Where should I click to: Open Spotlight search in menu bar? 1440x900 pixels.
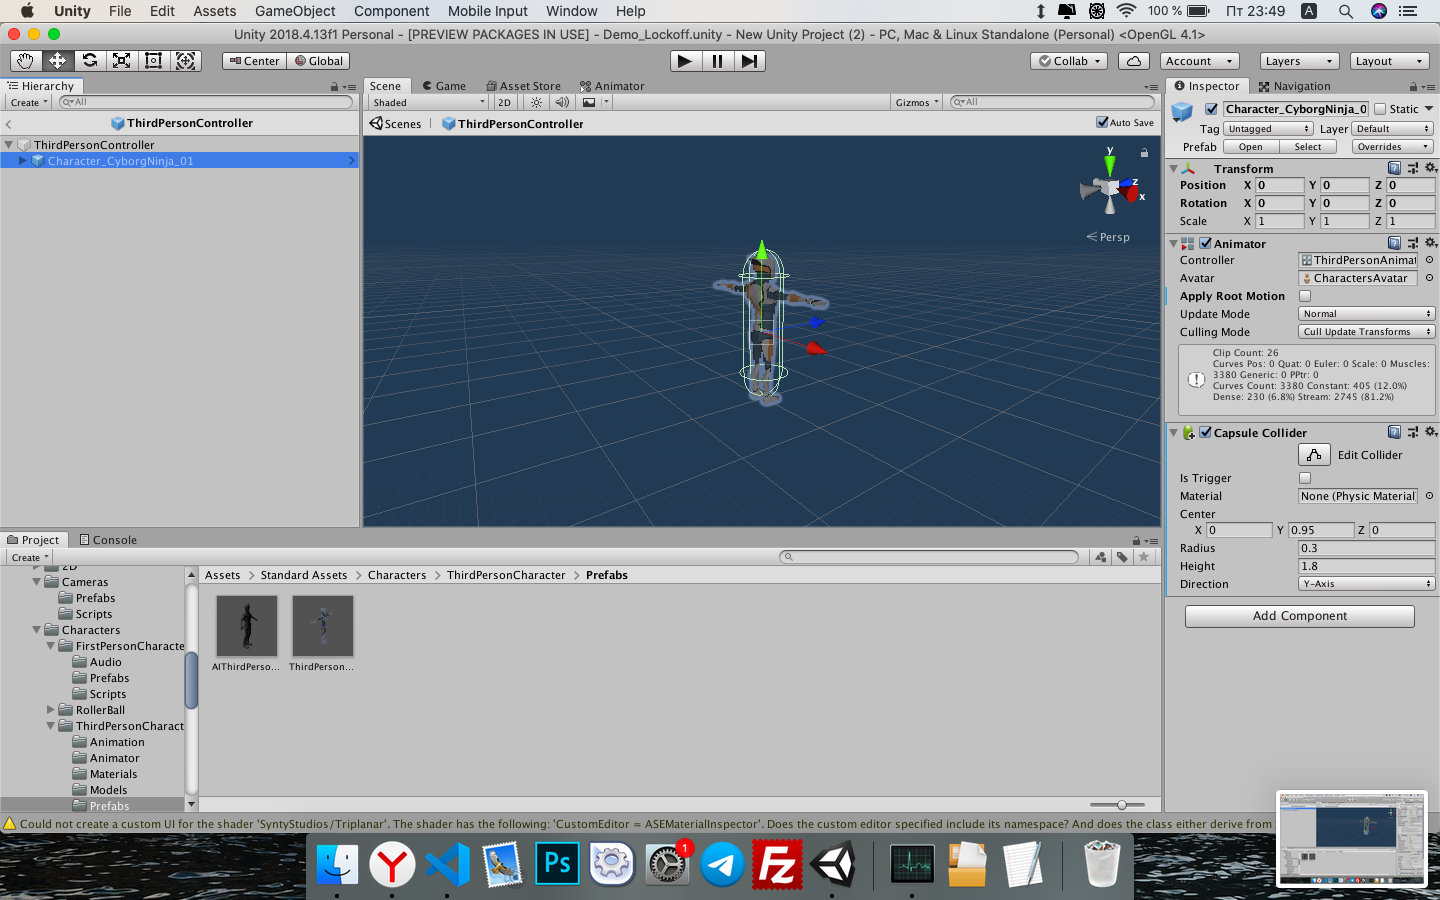1346,11
